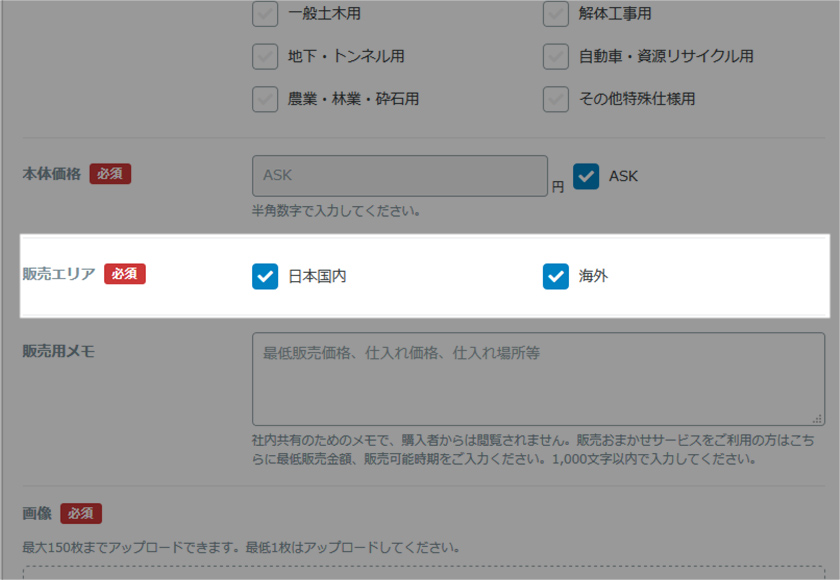The height and width of the screenshot is (580, 840).
Task: Click the 必須 badge beside 販売エリア
Action: tap(125, 274)
